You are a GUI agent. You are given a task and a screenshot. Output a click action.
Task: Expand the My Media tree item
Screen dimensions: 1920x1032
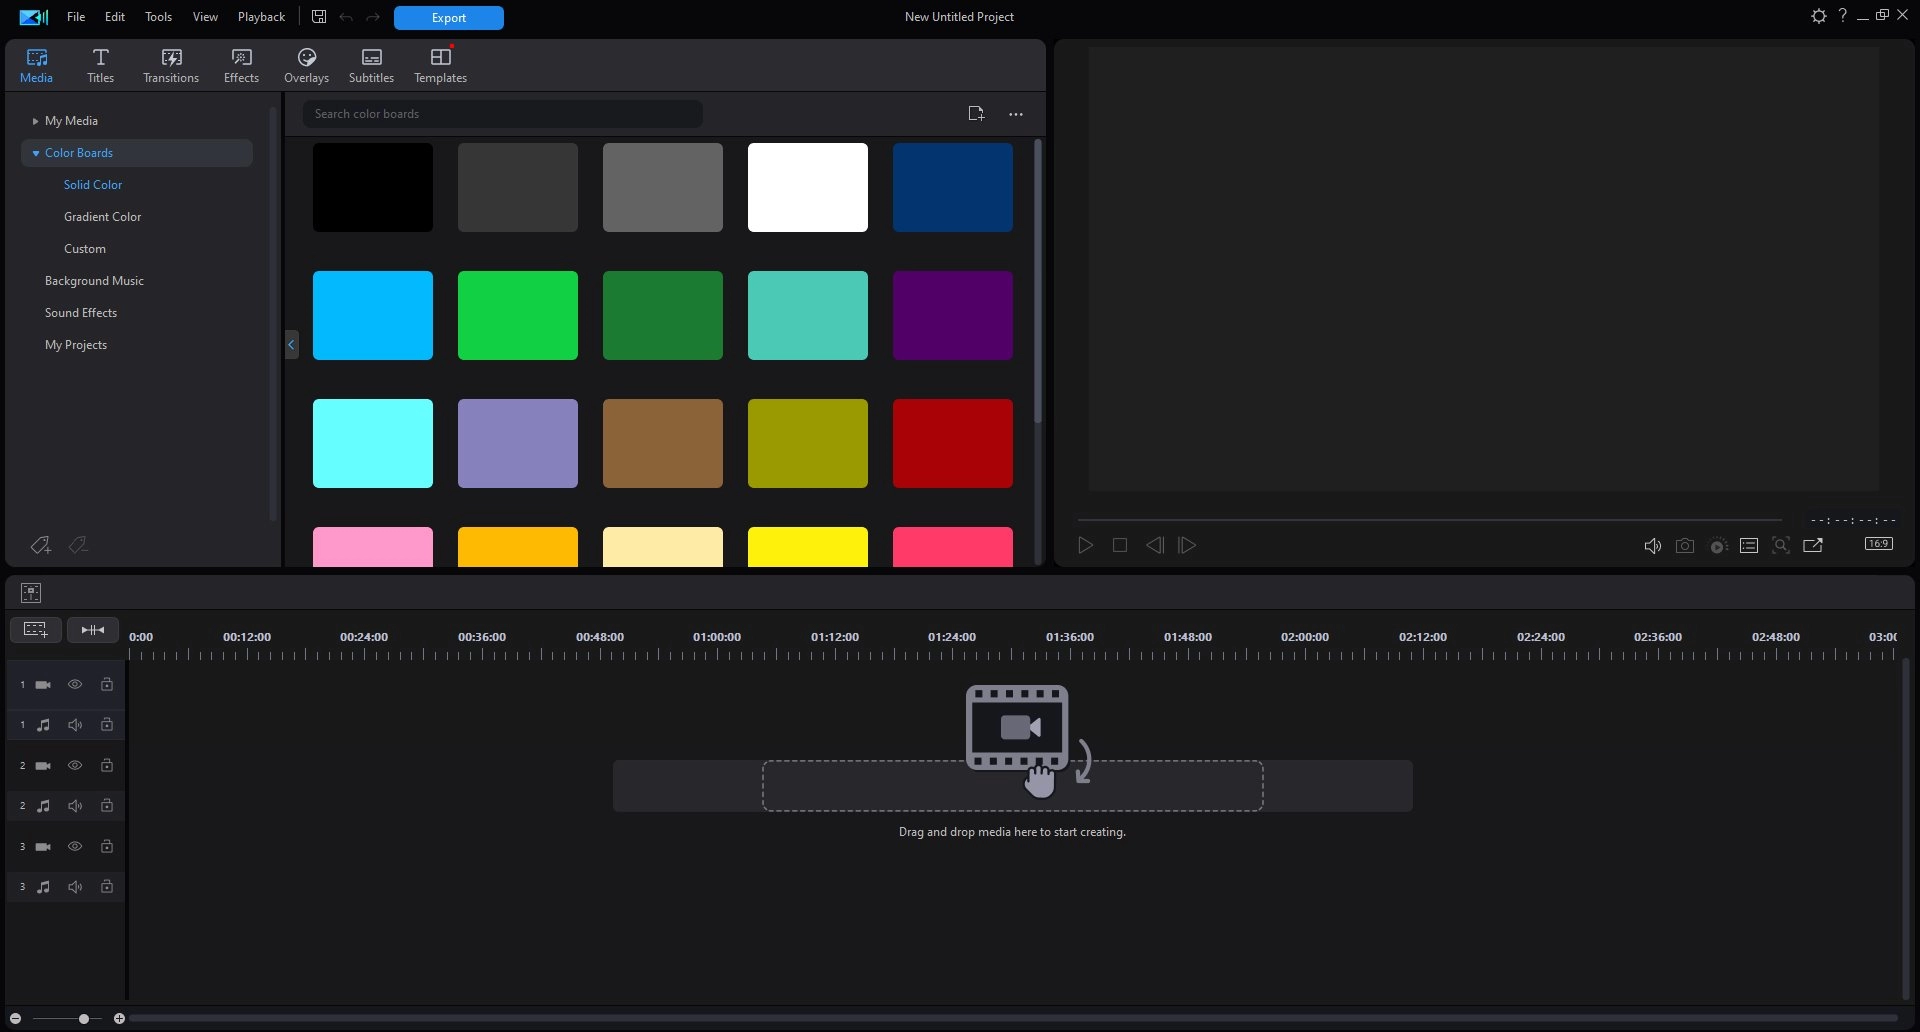point(35,121)
